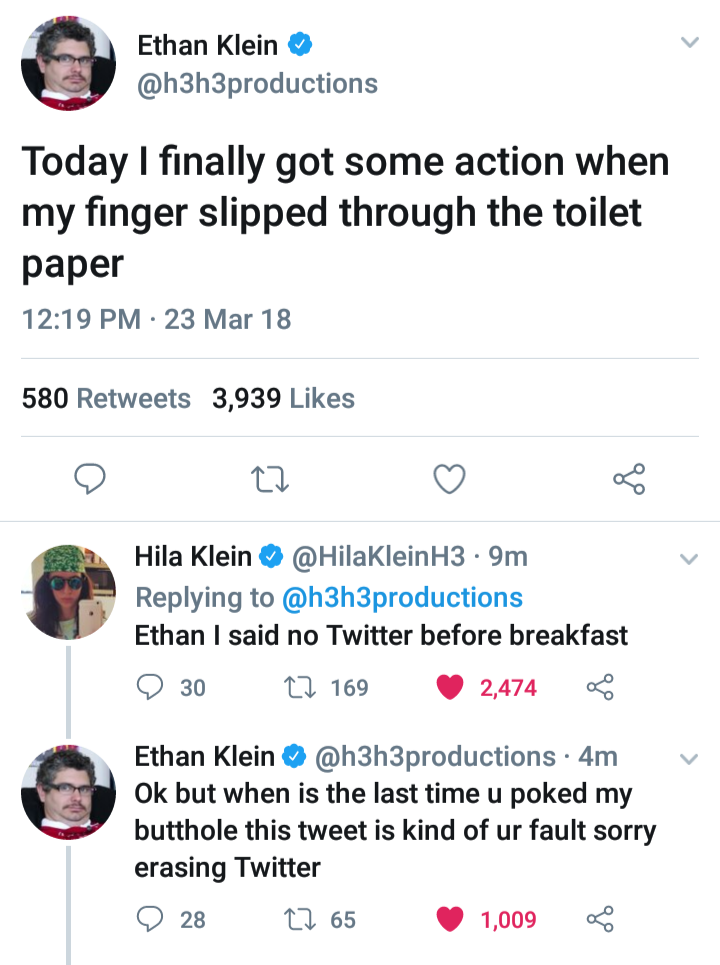Expand options chevron on Hila Klein's reply

coord(688,558)
